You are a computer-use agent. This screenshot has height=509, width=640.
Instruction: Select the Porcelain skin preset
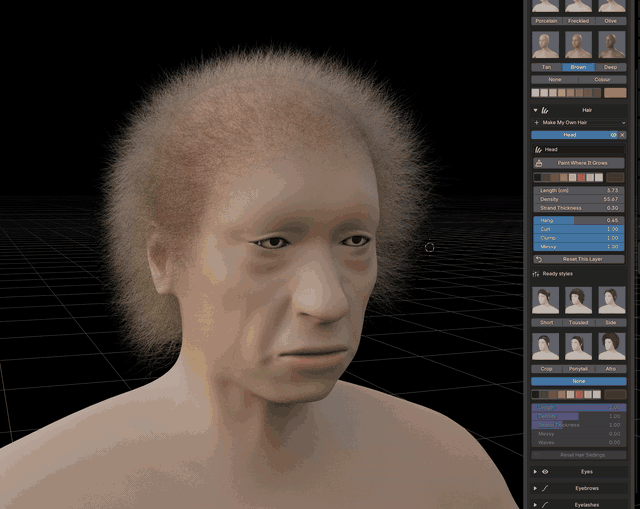546,21
